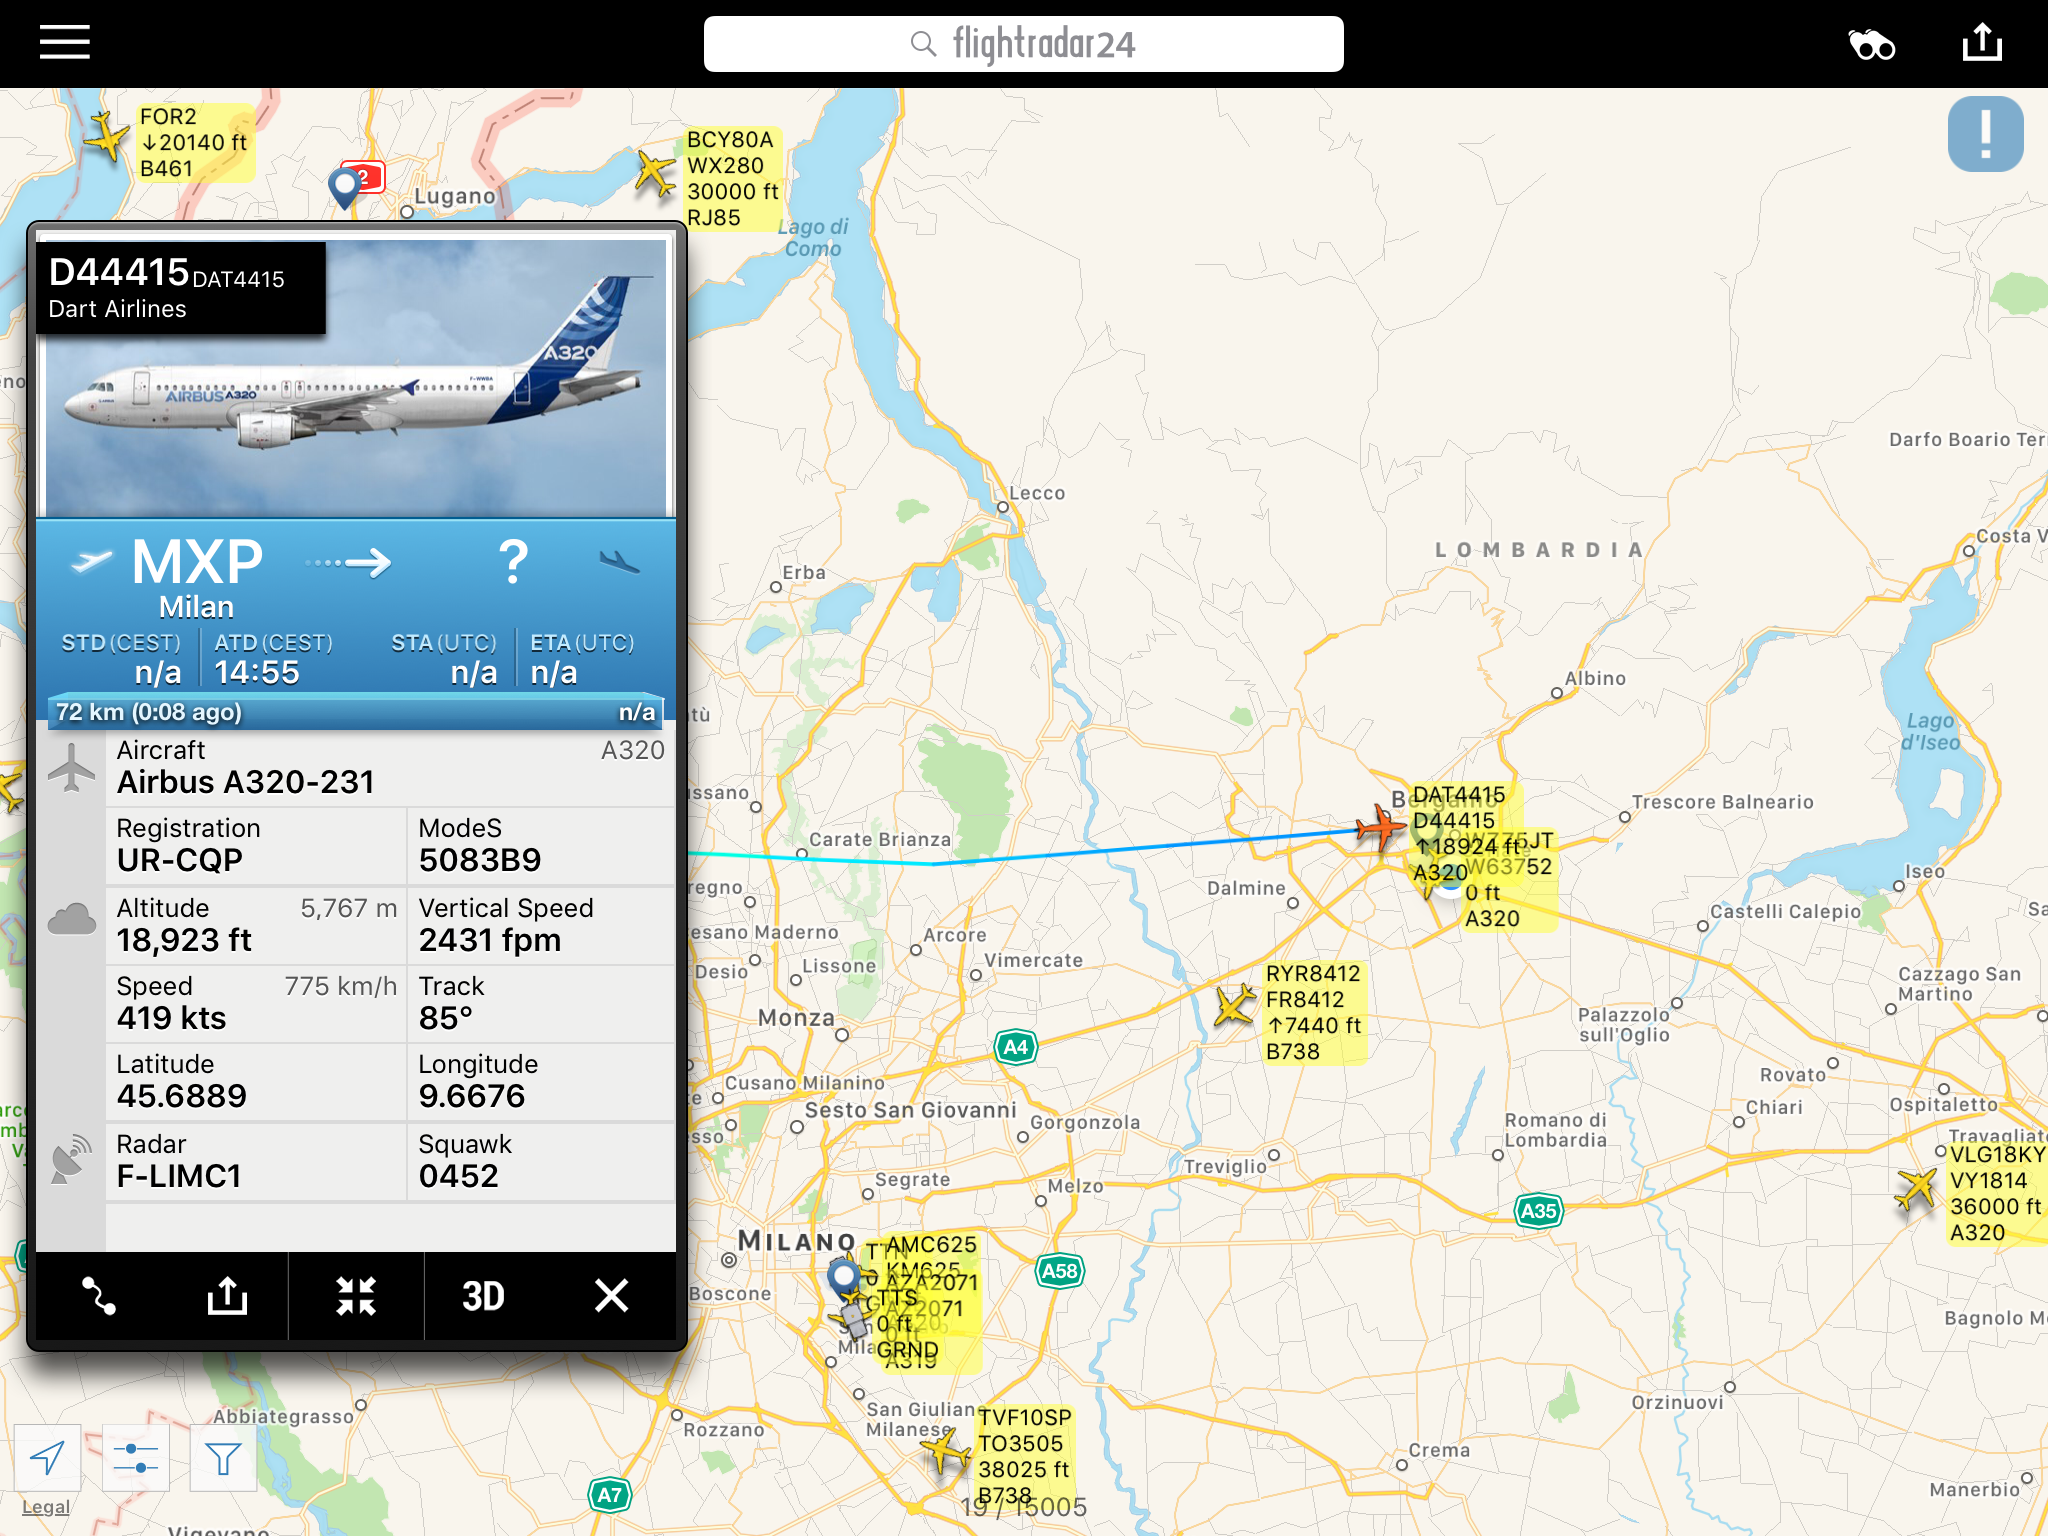The width and height of the screenshot is (2048, 1536).
Task: Focus the flightradar24 search field
Action: tap(1023, 44)
